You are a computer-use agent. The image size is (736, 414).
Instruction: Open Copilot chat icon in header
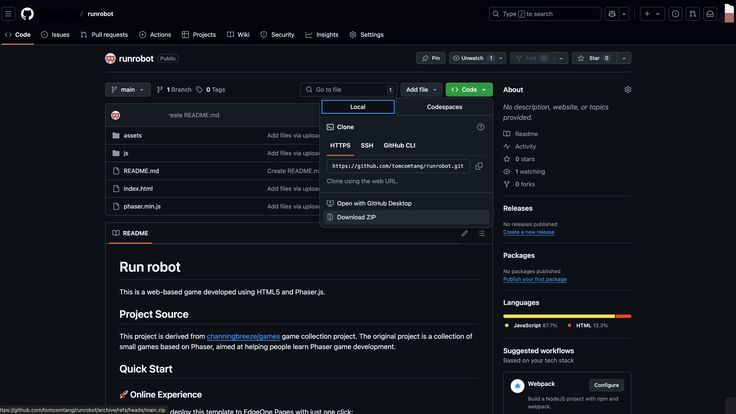[612, 14]
